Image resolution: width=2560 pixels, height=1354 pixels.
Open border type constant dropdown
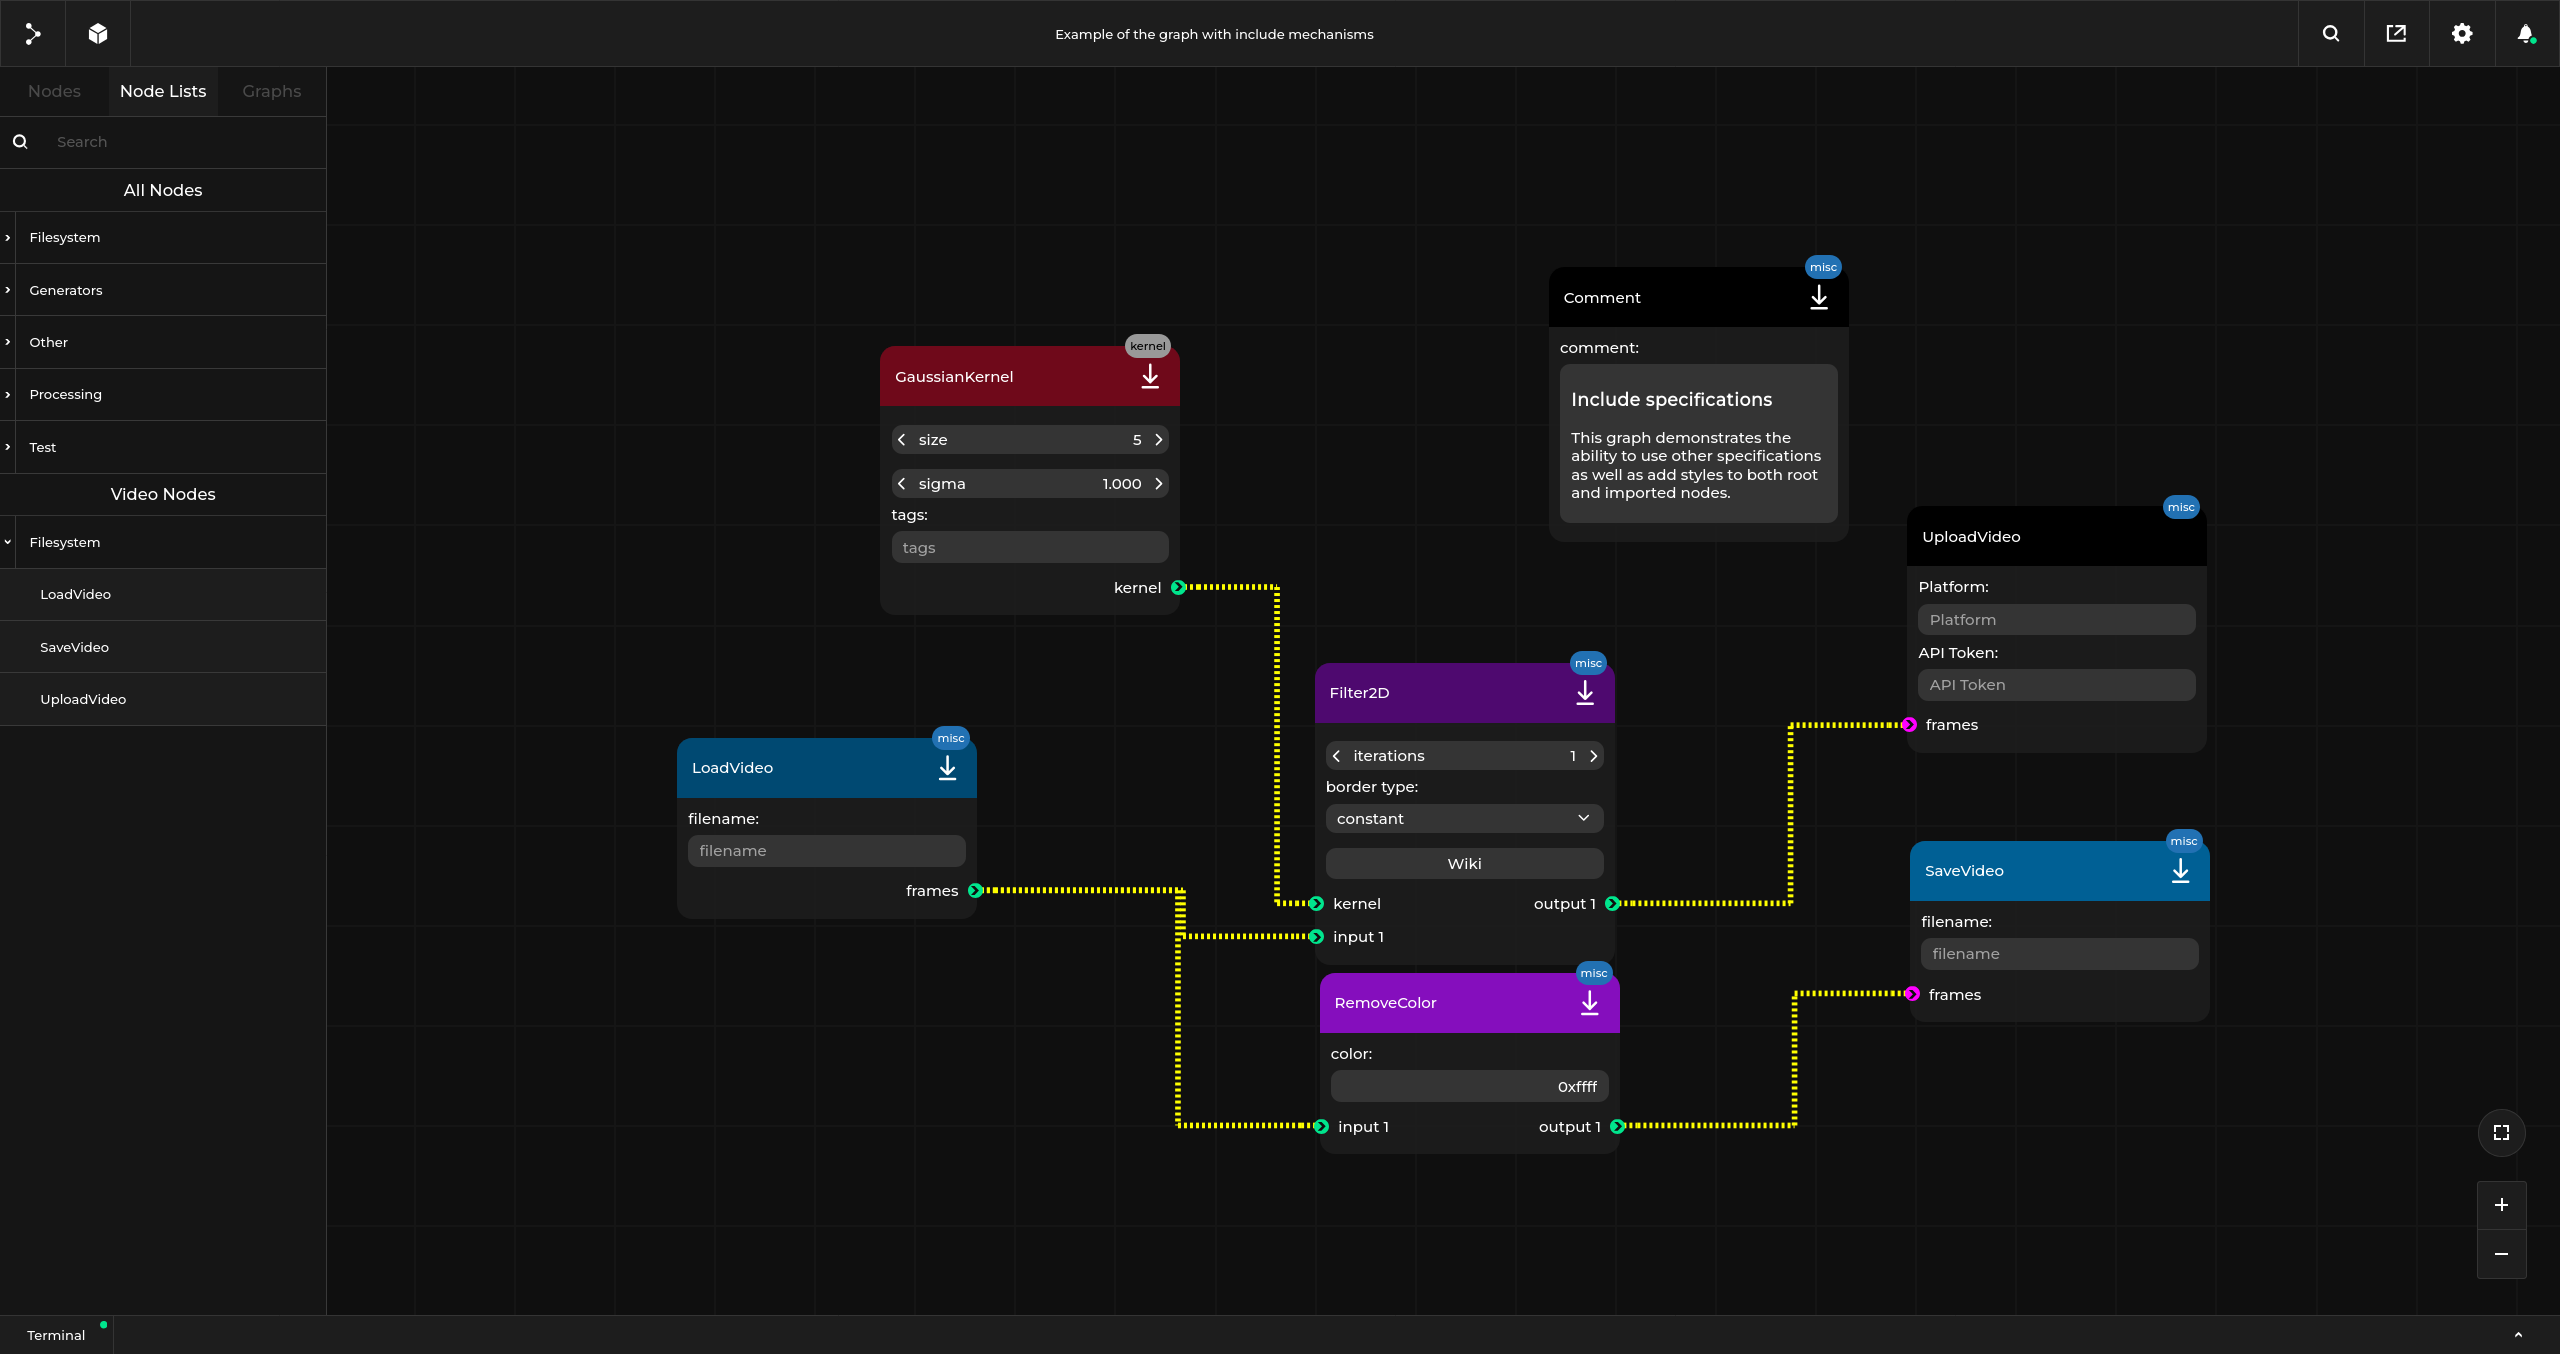[1464, 819]
